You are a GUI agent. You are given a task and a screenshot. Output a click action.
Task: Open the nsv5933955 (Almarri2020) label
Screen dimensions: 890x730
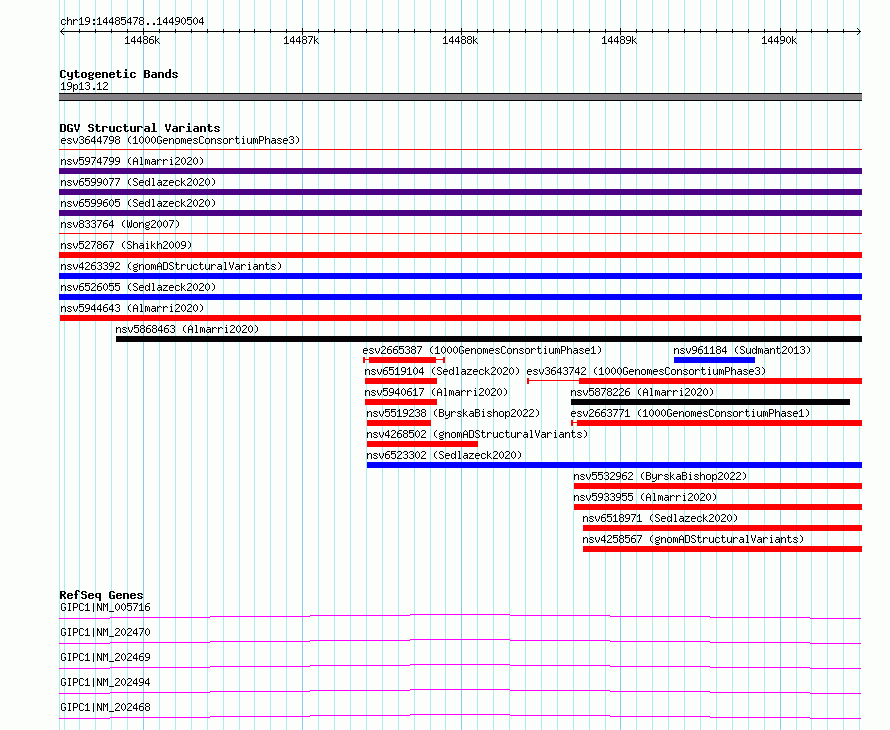(645, 497)
